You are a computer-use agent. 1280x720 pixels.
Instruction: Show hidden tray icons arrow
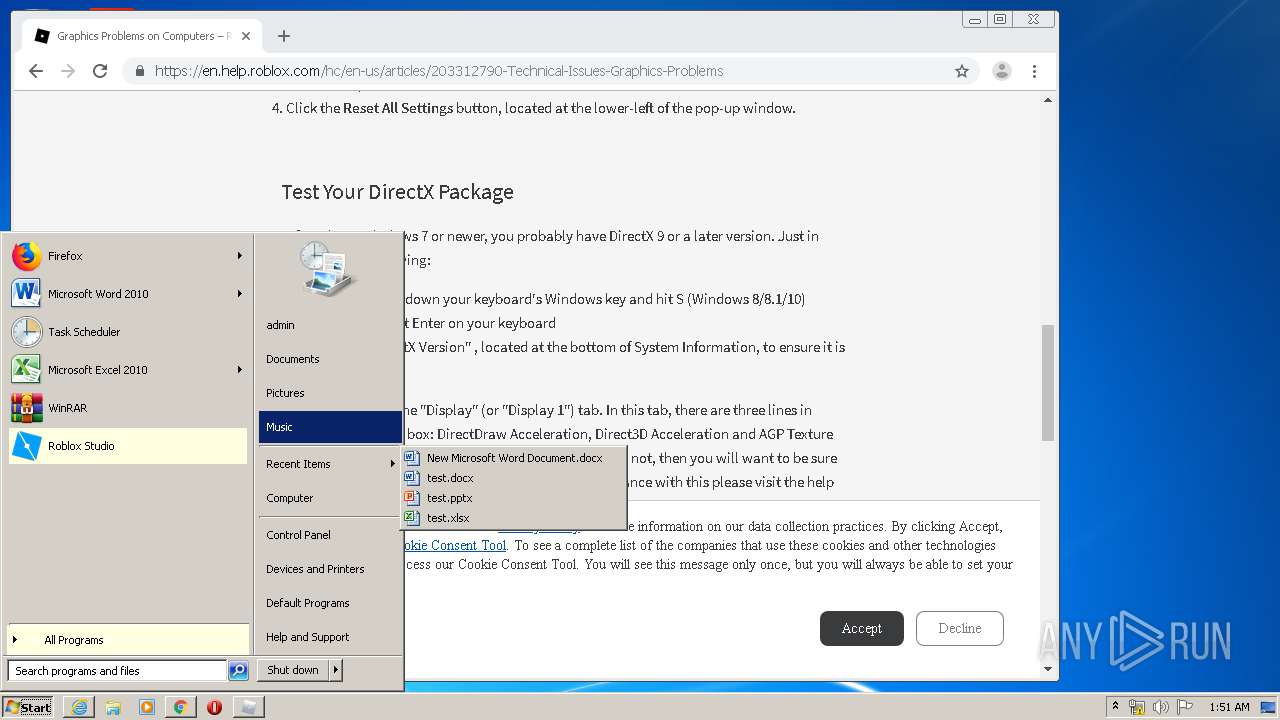tap(1115, 707)
